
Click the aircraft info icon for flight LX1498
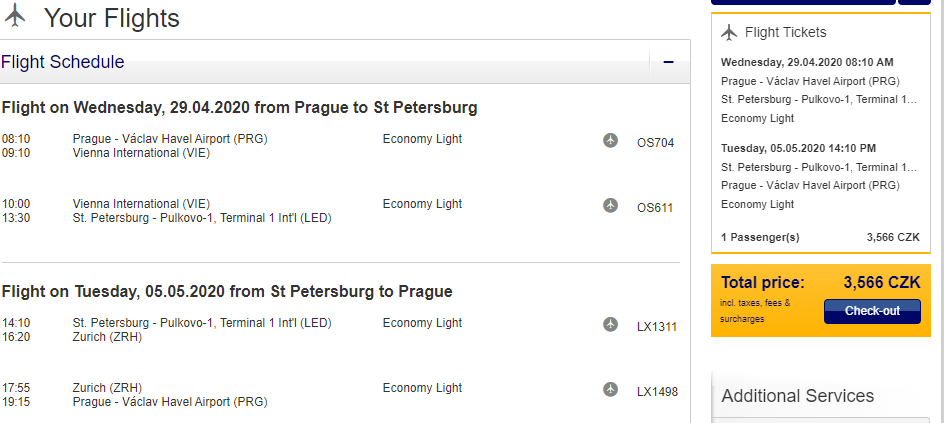coord(610,389)
